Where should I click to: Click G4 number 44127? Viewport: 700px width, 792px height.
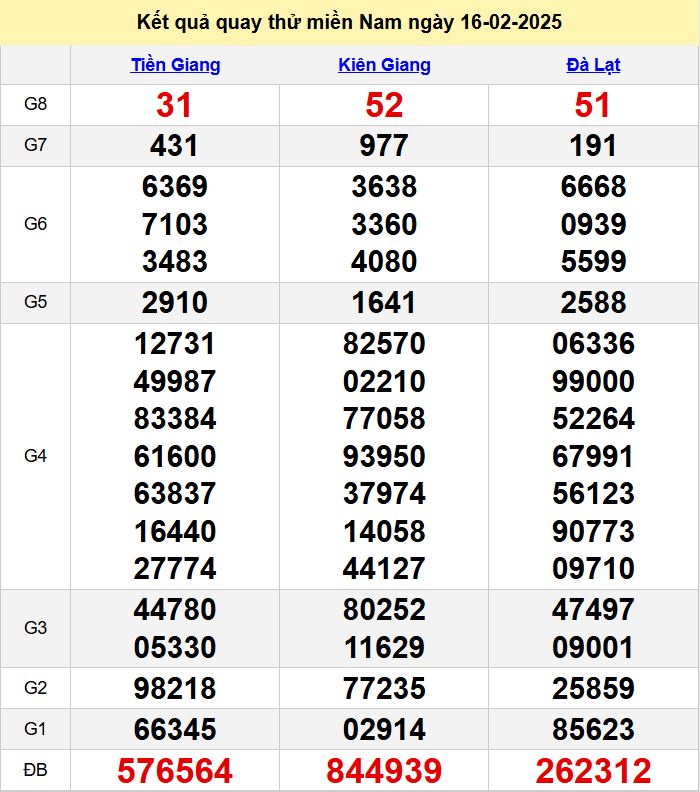(x=384, y=569)
